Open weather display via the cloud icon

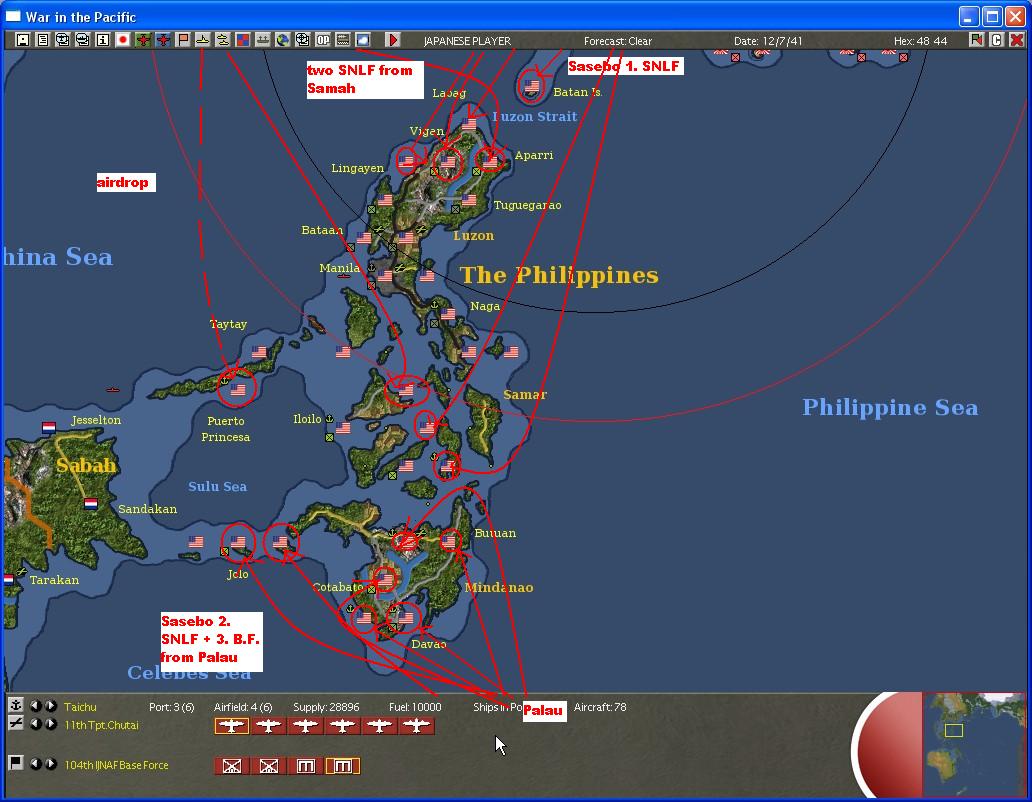(x=362, y=40)
